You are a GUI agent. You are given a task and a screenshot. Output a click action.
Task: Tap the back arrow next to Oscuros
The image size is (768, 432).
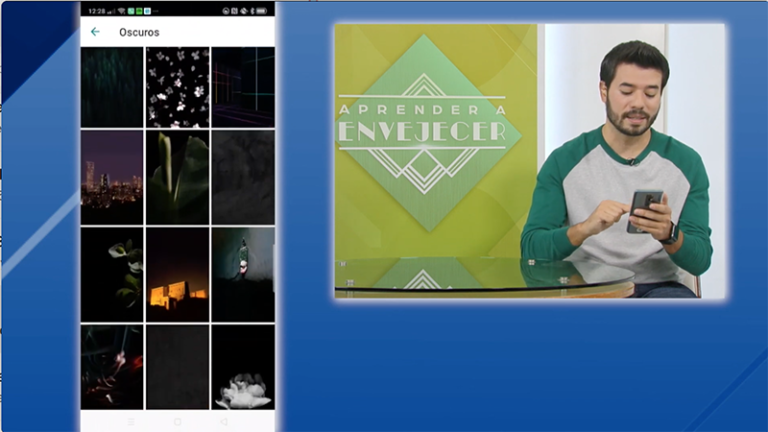pyautogui.click(x=95, y=32)
